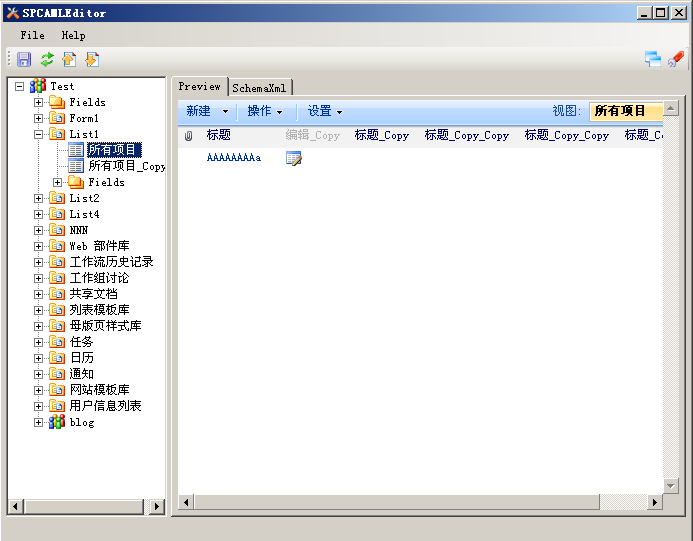Collapse the List1 node

pyautogui.click(x=38, y=134)
